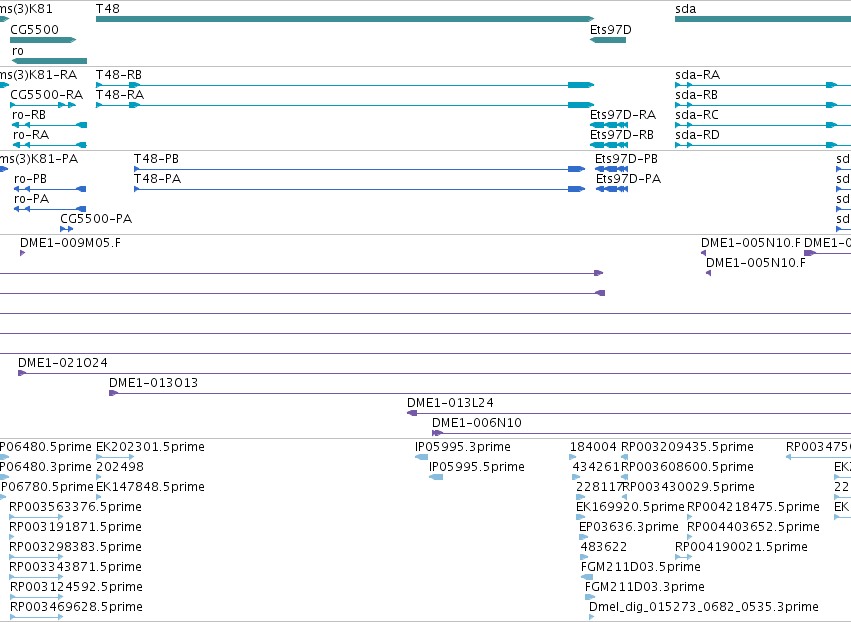Click the 184004 EST label
This screenshot has width=851, height=622.
pyautogui.click(x=593, y=447)
